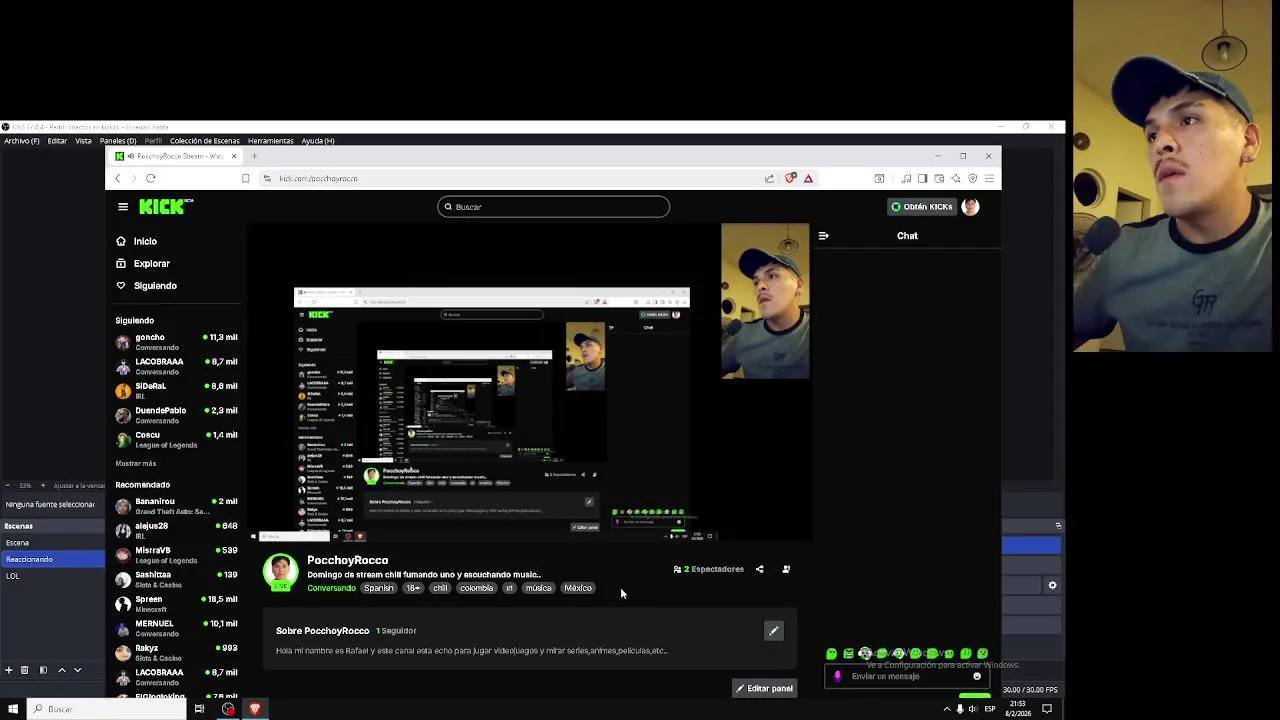Screen dimensions: 1280x720
Task: Click the Obtén KICKs button
Action: (x=922, y=207)
